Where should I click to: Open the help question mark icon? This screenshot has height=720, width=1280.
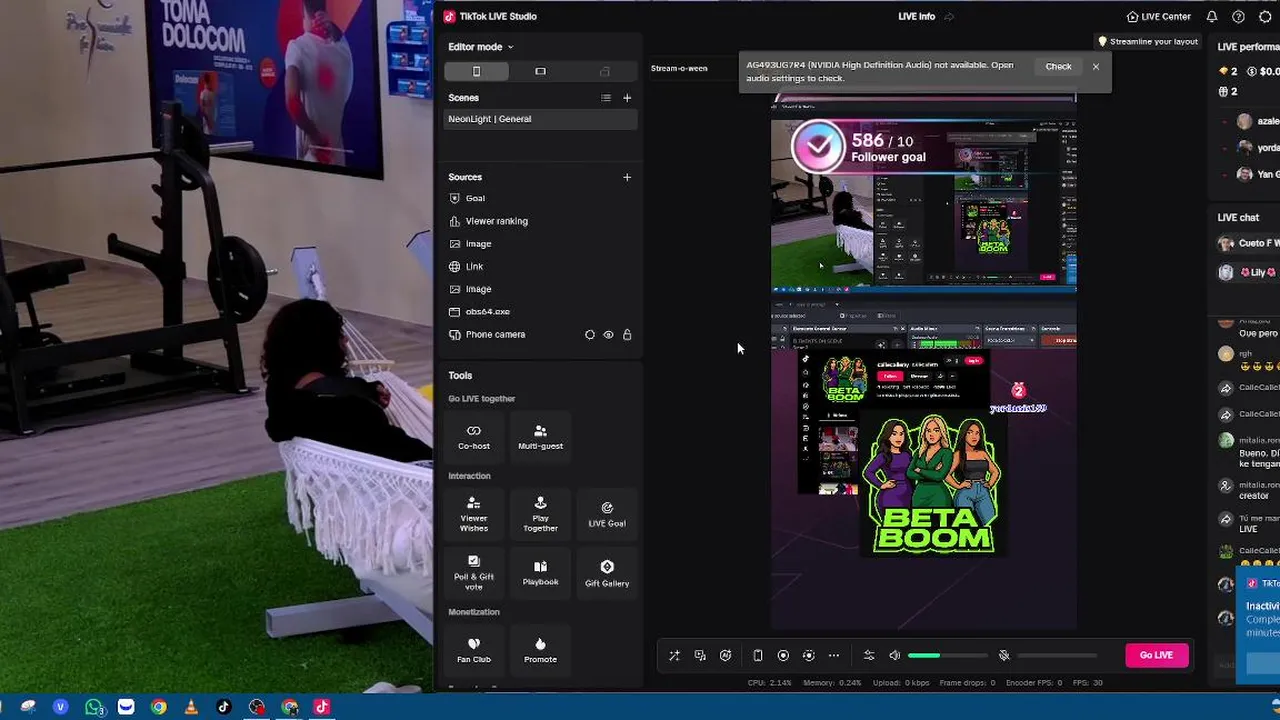pos(1238,17)
